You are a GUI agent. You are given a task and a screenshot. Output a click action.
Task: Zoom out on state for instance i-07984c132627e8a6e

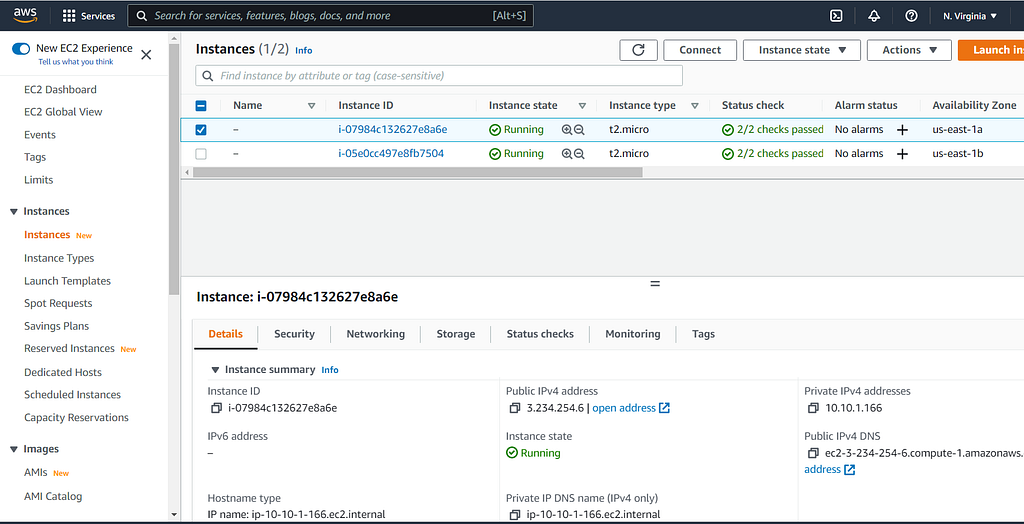(x=579, y=130)
